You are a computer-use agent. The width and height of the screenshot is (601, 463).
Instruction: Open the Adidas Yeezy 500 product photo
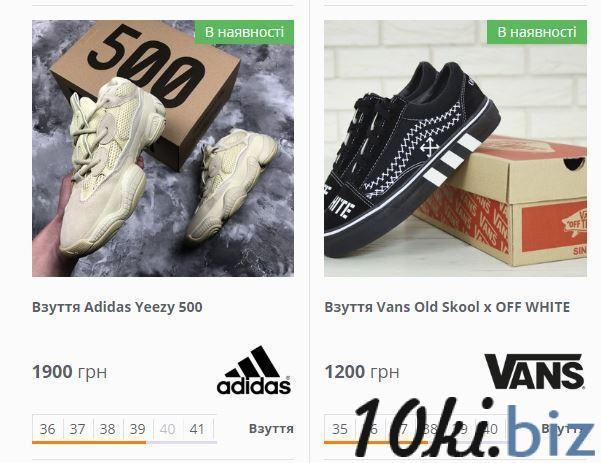point(163,148)
